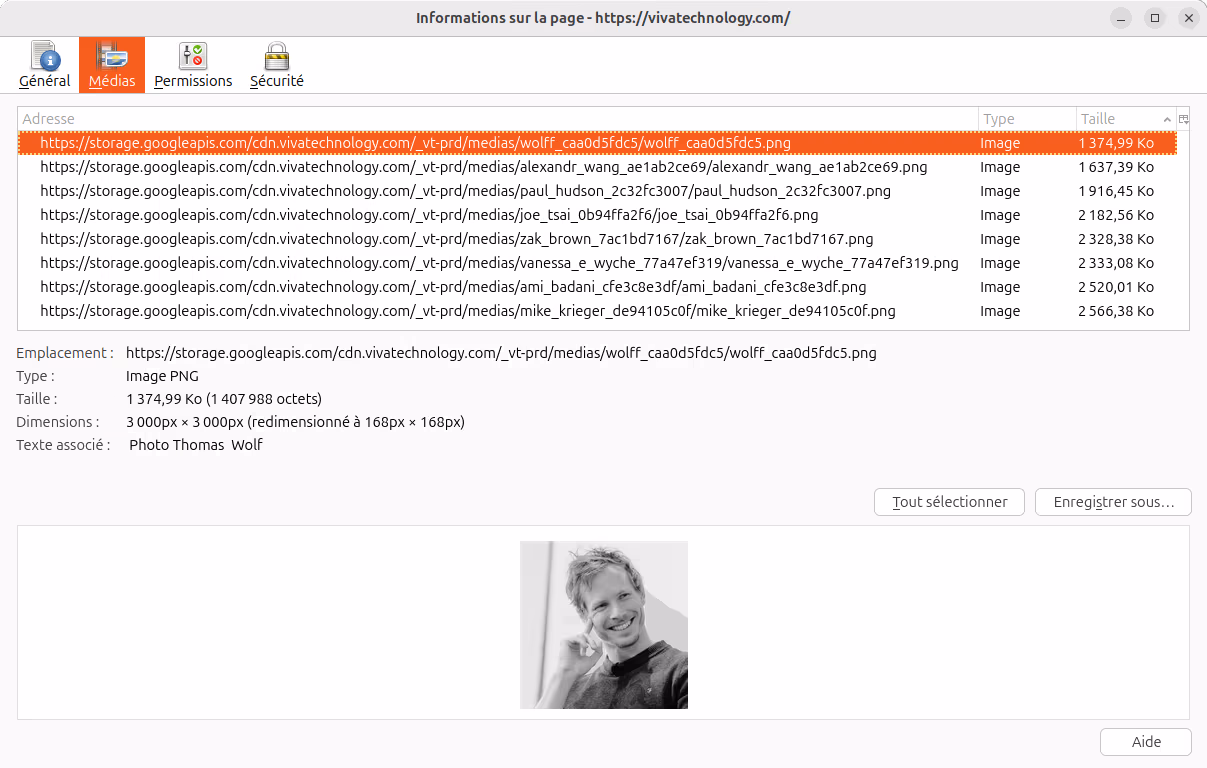Sort the list by Adresse column header
This screenshot has width=1207, height=768.
click(x=498, y=119)
